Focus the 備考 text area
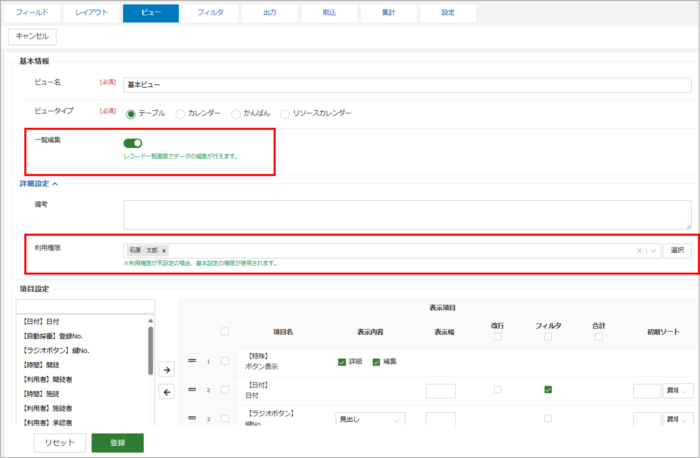Screen dimensions: 700x458 (407, 215)
